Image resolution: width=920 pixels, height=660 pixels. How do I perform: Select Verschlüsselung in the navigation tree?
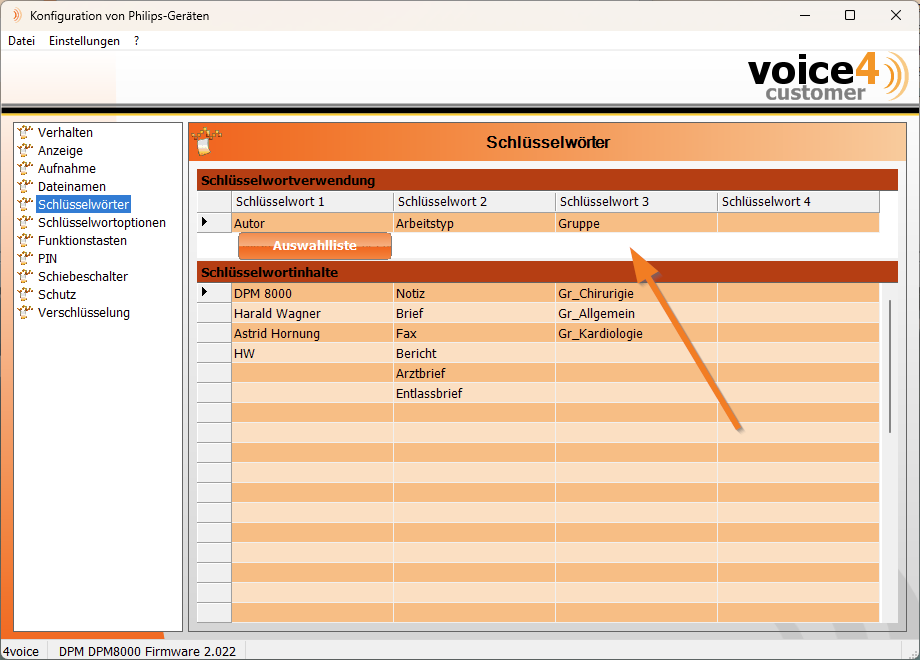tap(84, 313)
